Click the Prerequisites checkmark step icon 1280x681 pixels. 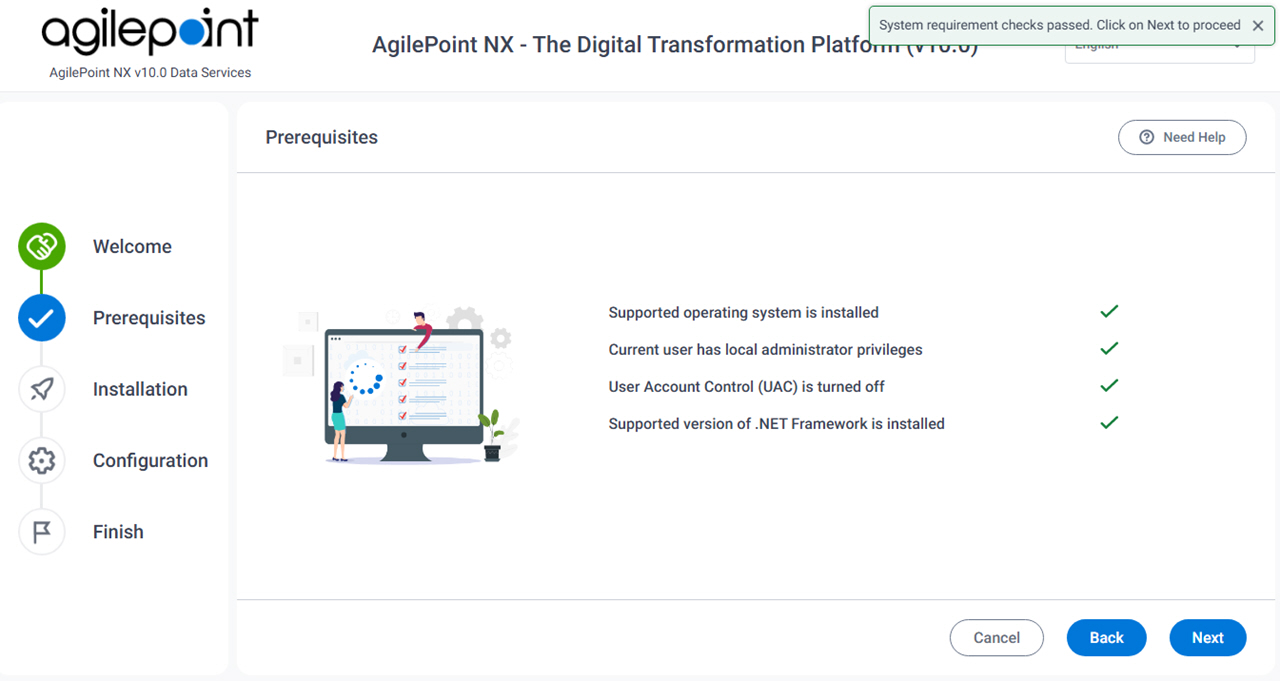(42, 318)
